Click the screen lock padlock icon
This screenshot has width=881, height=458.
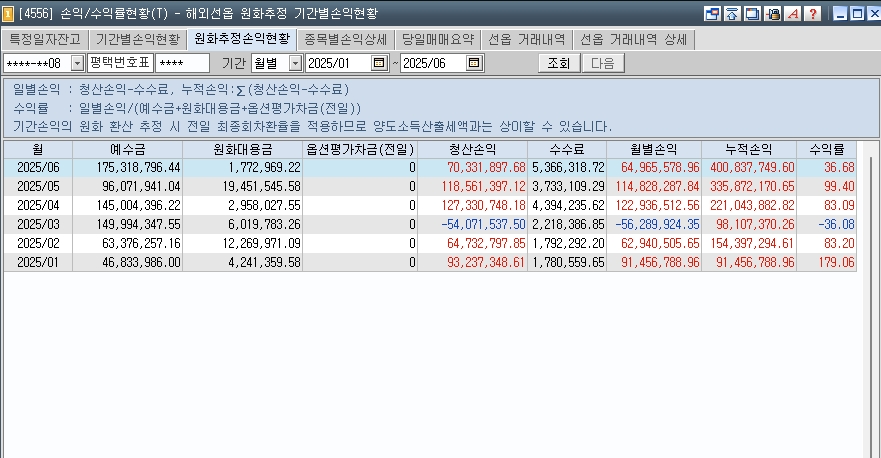[773, 13]
